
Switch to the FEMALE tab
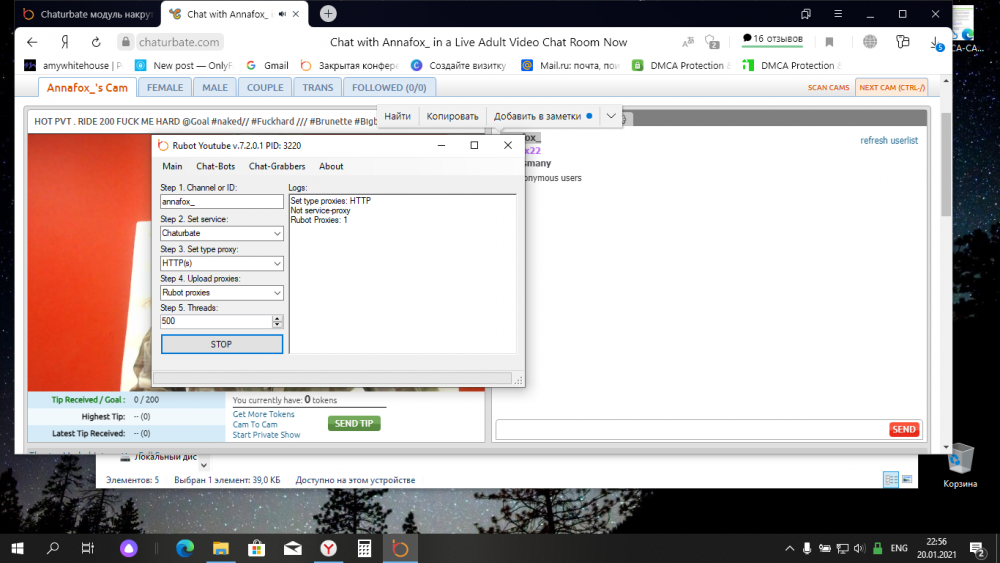[x=165, y=88]
